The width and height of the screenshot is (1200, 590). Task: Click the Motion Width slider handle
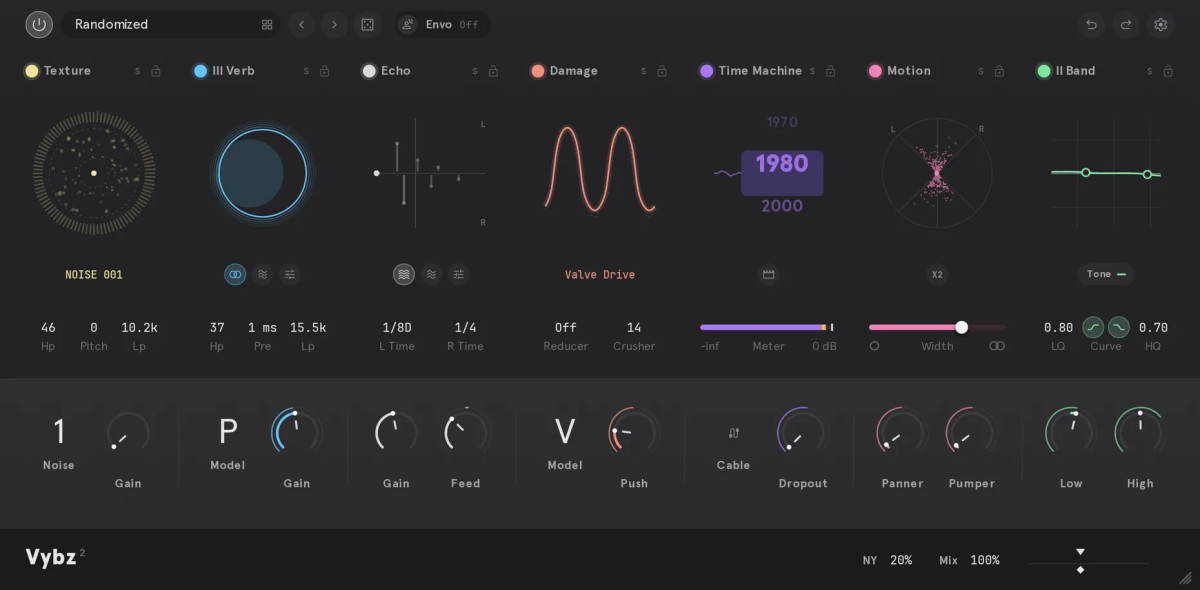961,327
